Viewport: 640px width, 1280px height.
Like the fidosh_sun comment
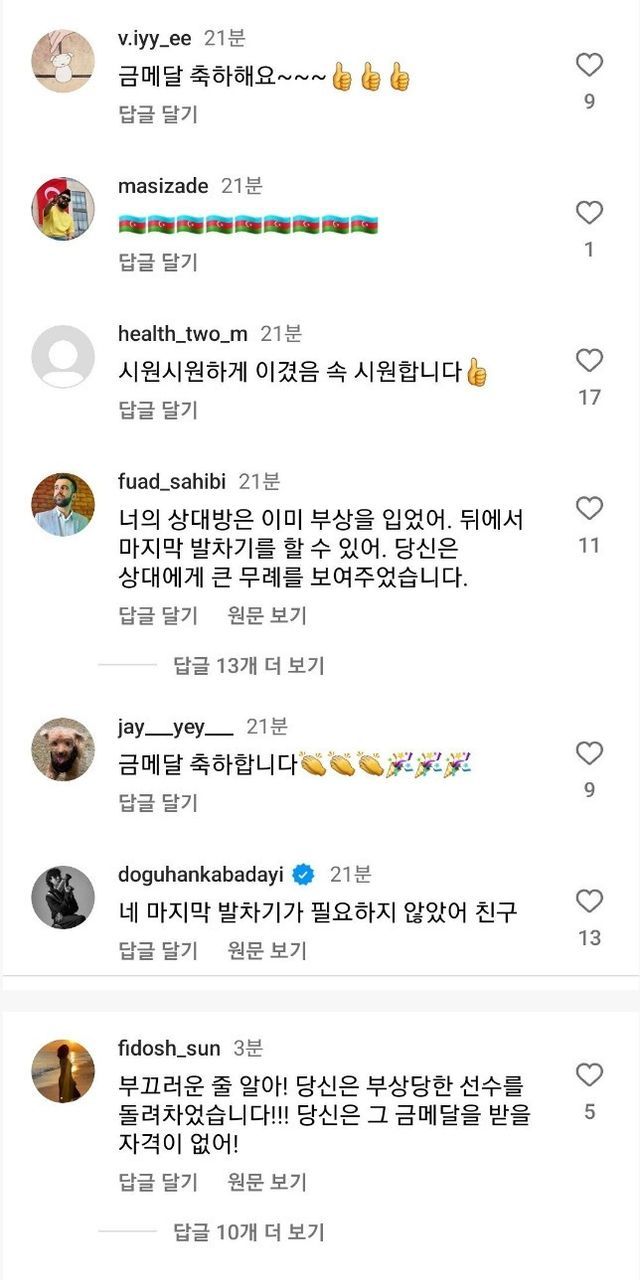pos(589,1075)
